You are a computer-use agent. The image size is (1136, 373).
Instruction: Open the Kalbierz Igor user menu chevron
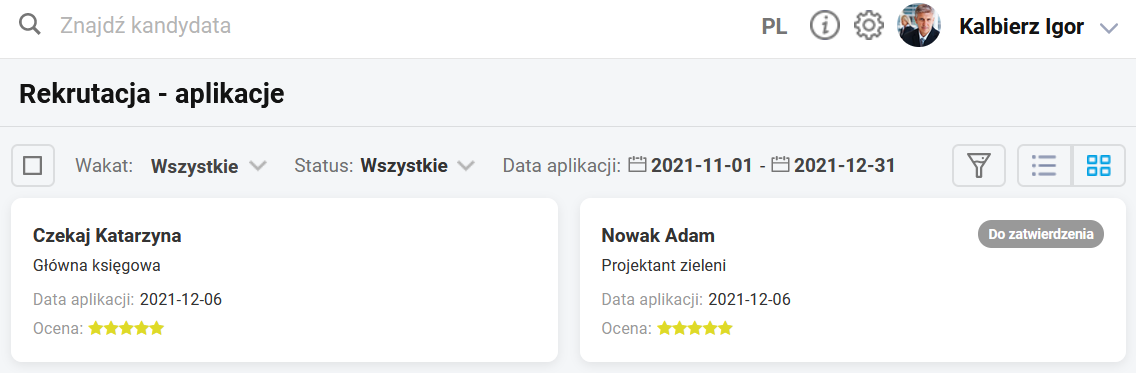(1108, 28)
